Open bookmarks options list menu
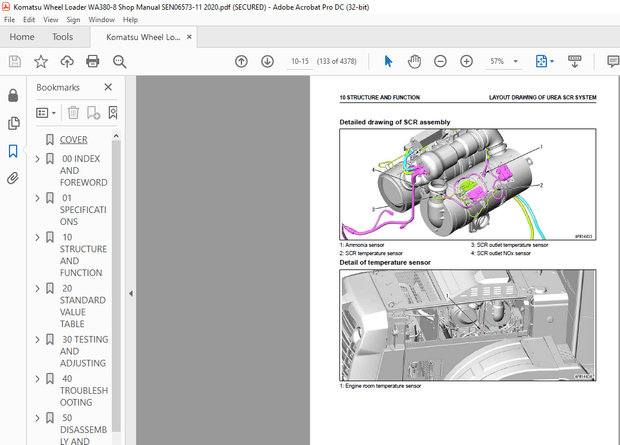 [x=46, y=113]
